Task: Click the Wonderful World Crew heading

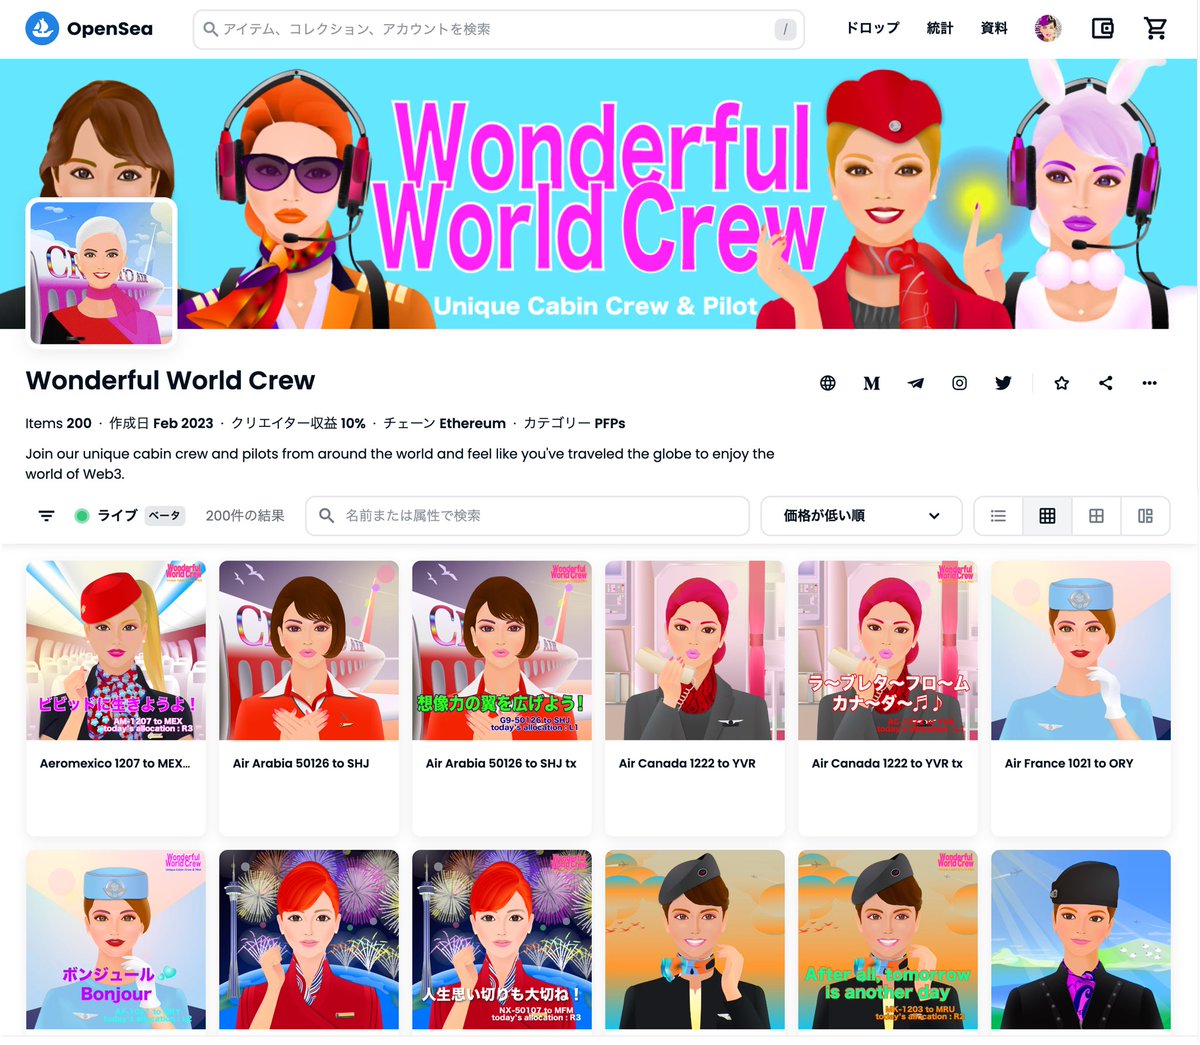Action: [170, 381]
